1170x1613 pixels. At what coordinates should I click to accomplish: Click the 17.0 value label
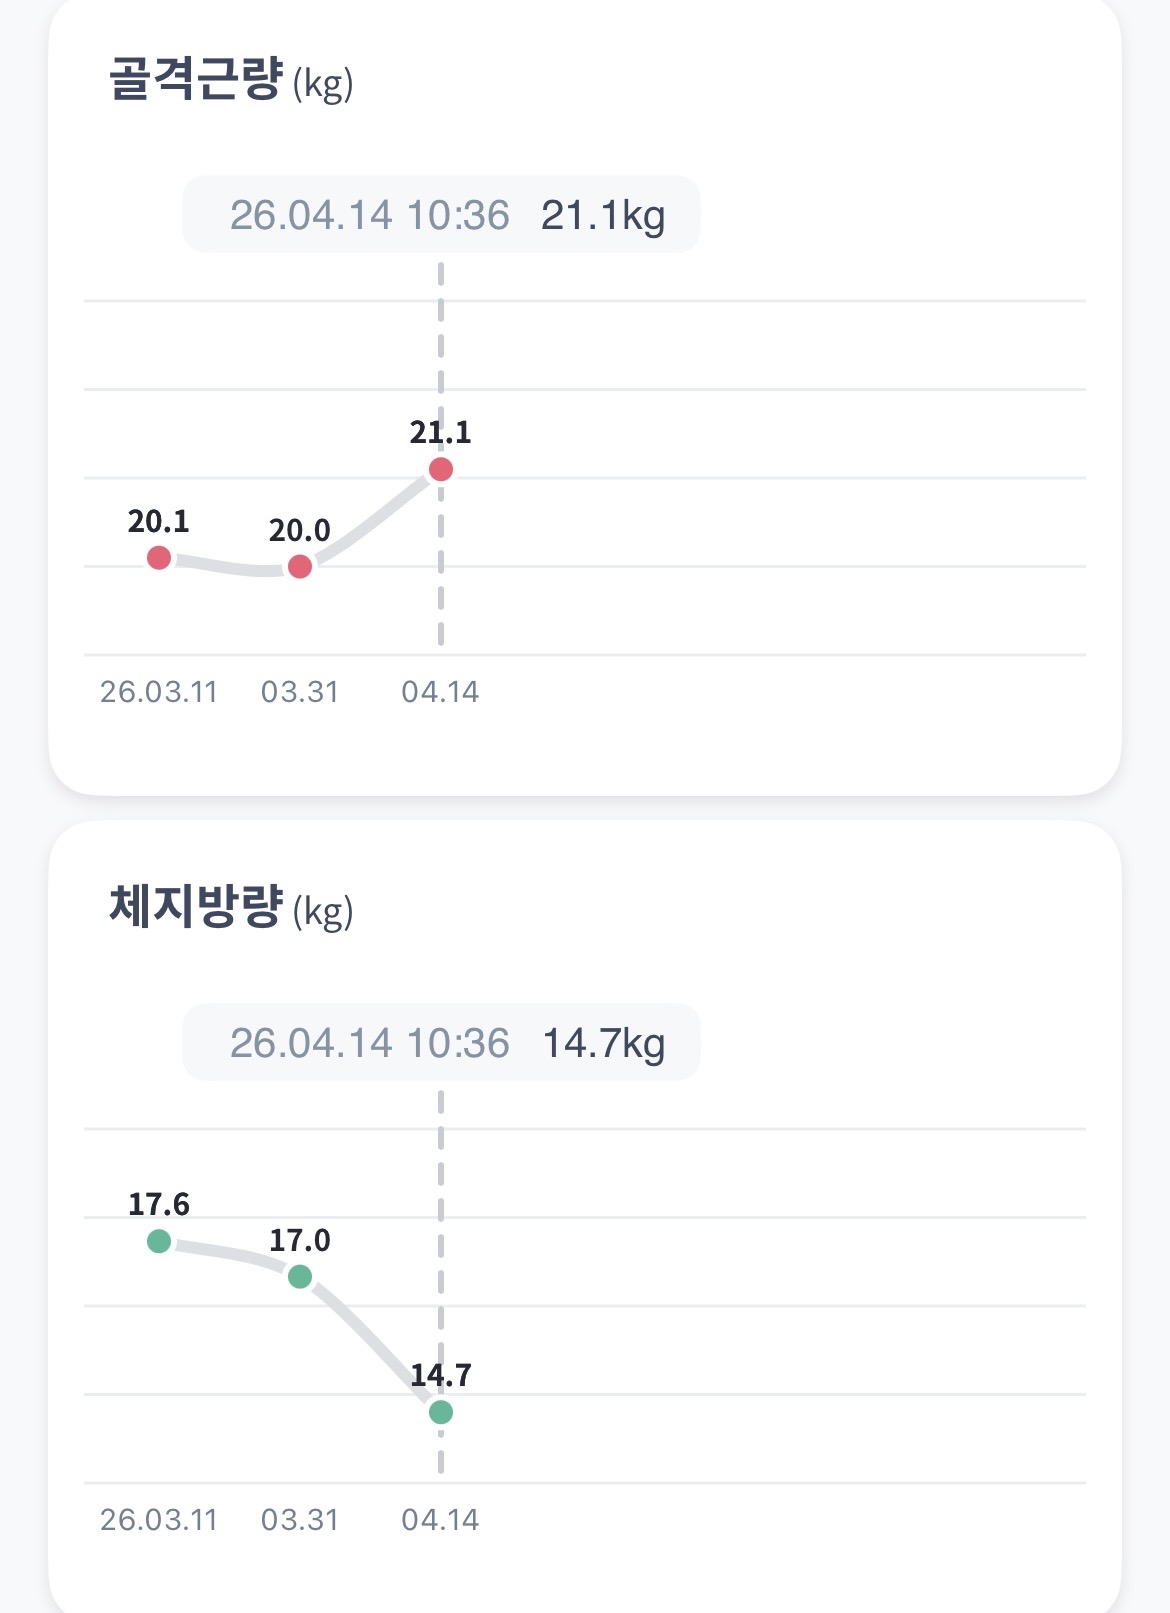tap(300, 1240)
